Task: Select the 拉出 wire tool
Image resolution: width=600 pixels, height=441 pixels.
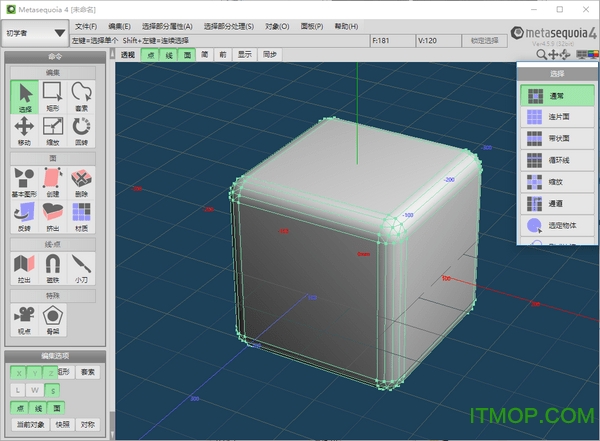Action: [24, 268]
